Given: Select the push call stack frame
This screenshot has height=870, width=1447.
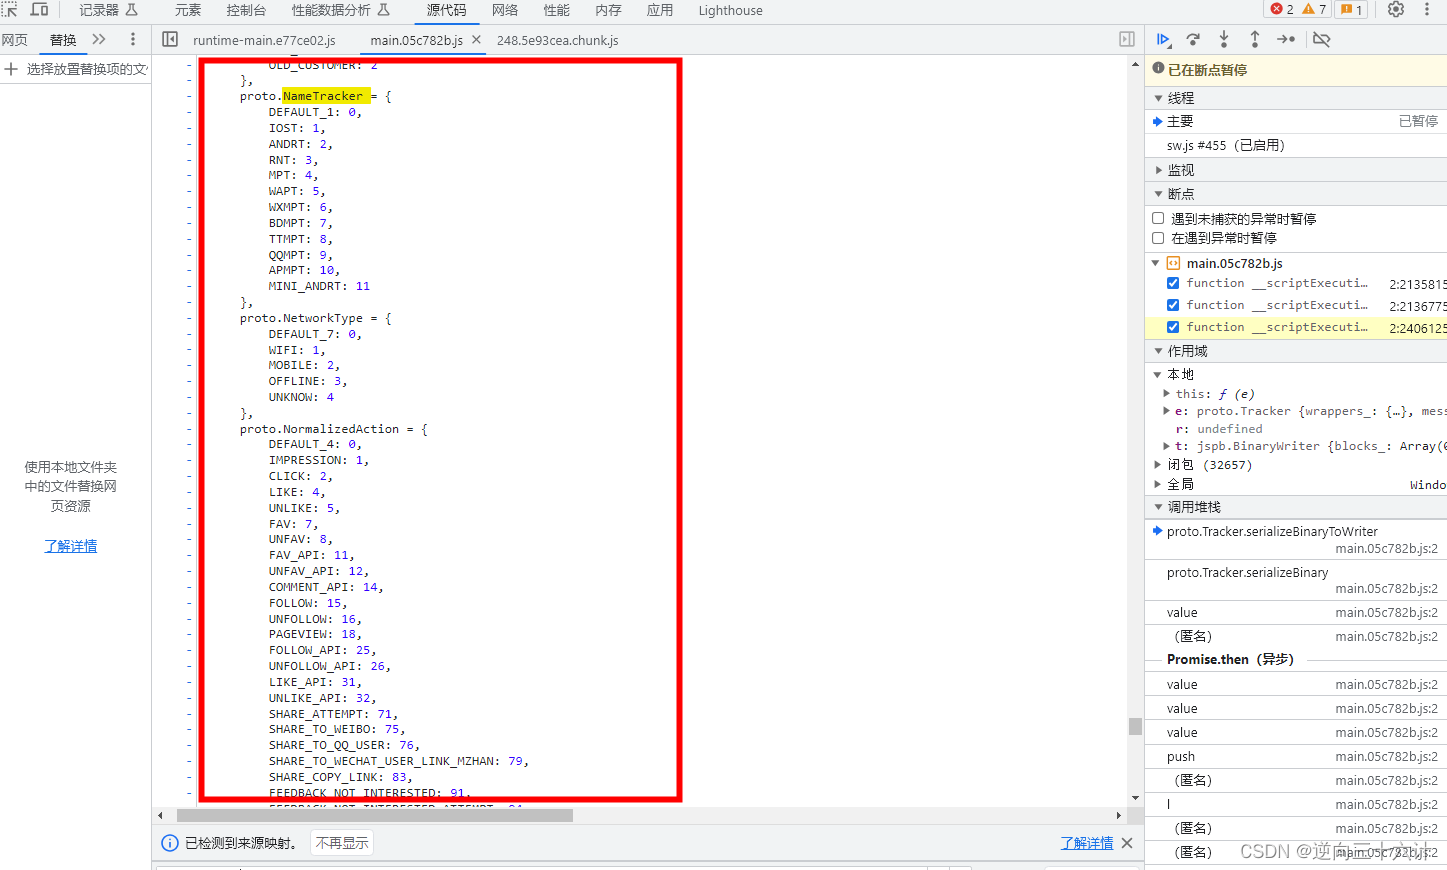Looking at the screenshot, I should tap(1296, 756).
